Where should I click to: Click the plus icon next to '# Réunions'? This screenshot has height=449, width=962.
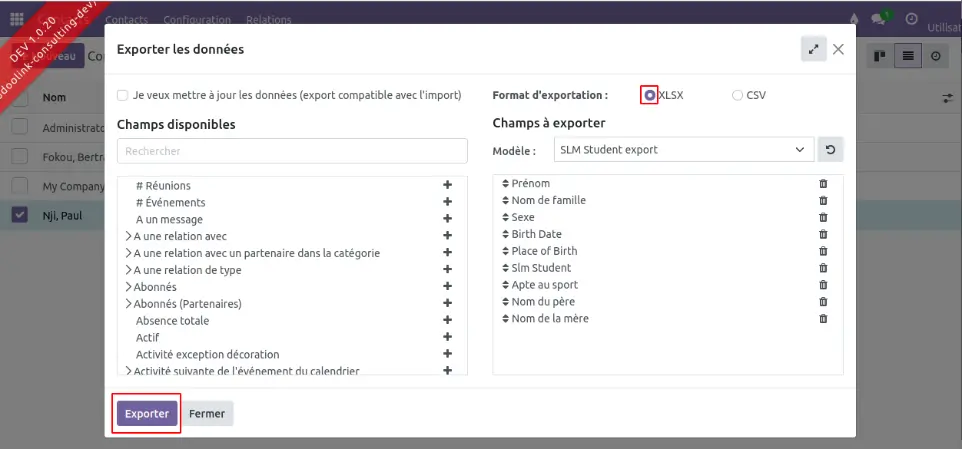(447, 185)
